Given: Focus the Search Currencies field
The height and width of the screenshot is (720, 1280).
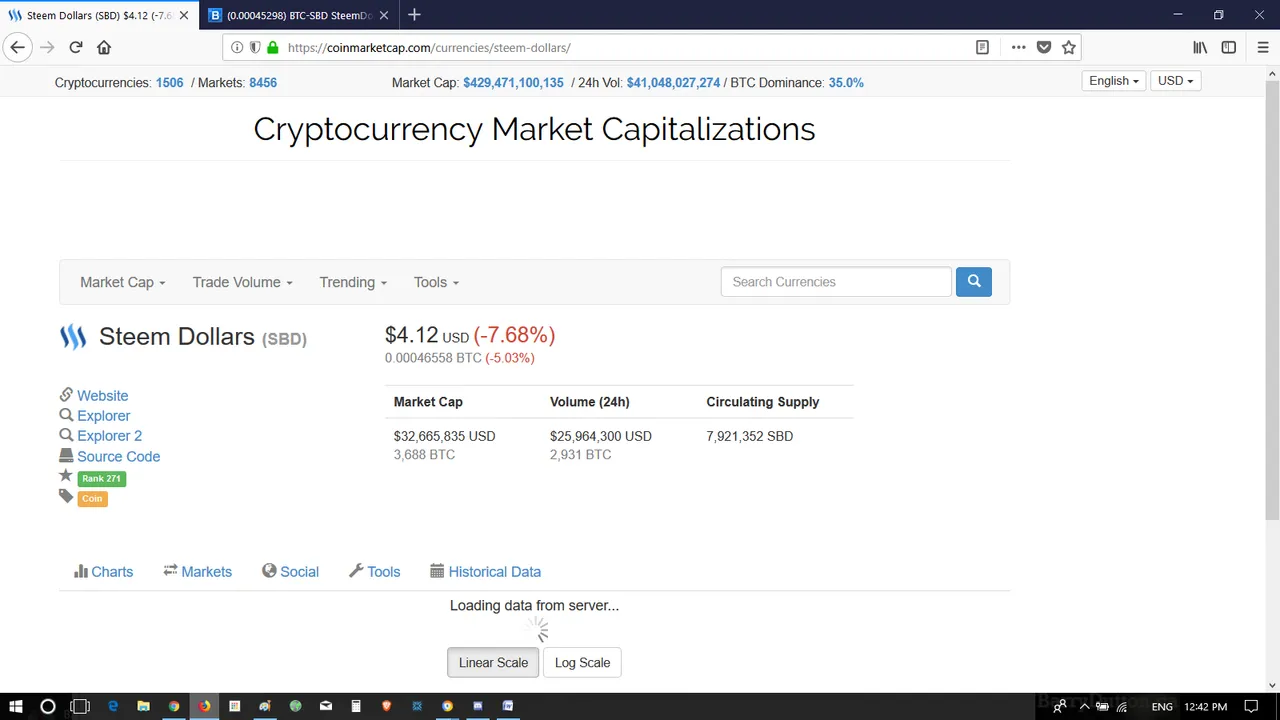Looking at the screenshot, I should coord(836,282).
